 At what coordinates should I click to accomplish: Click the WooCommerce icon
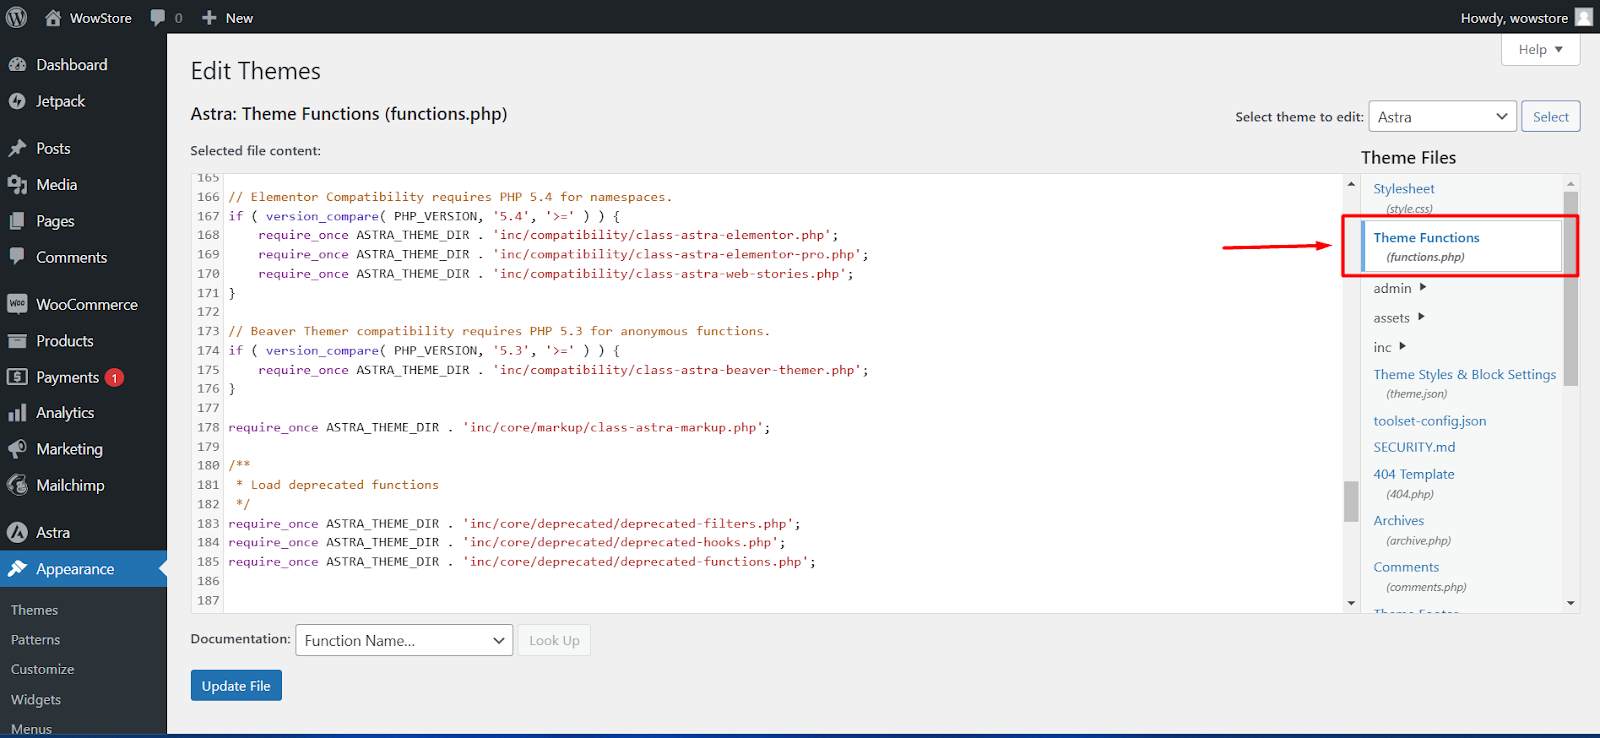[x=17, y=304]
